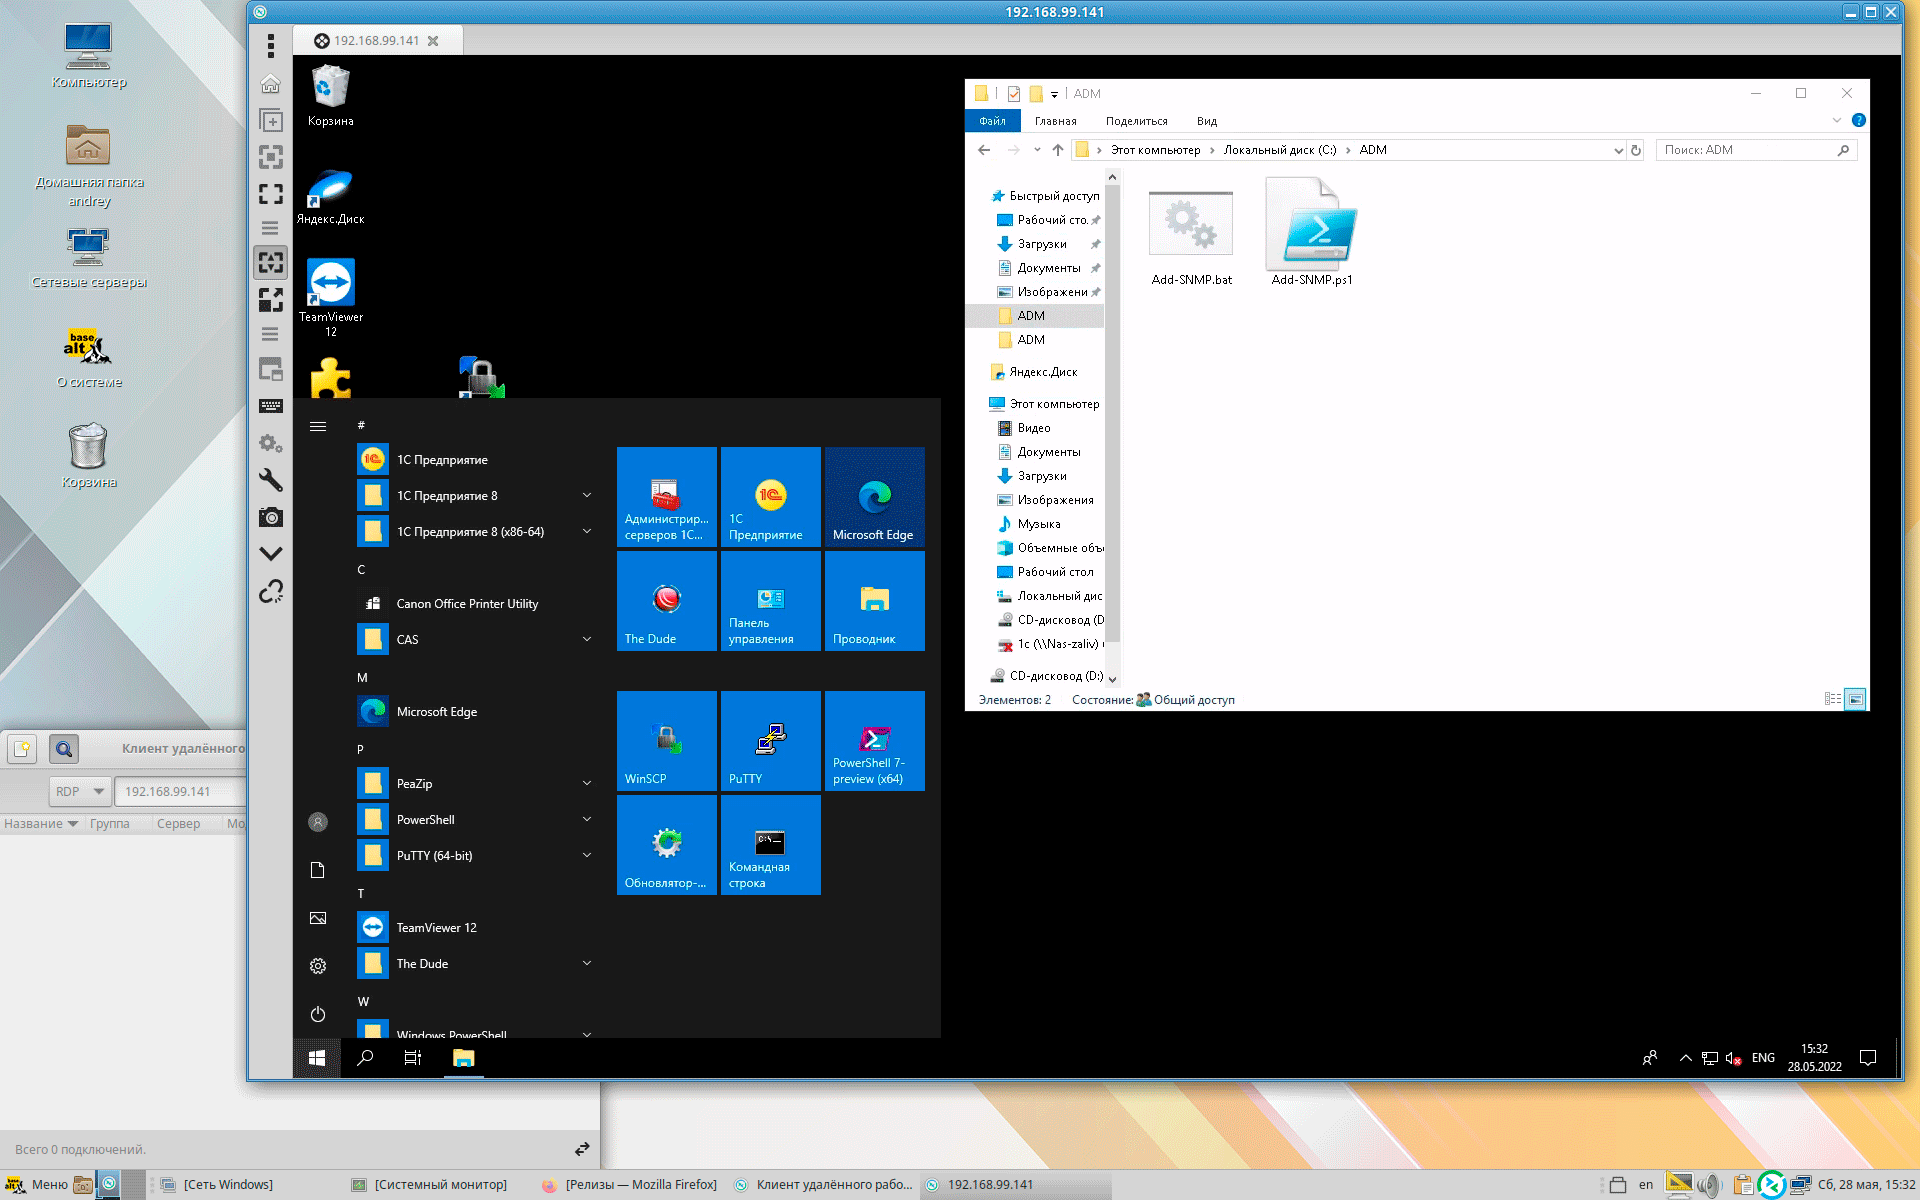The image size is (1920, 1200).
Task: Open the RDP protocol dropdown
Action: (x=80, y=791)
